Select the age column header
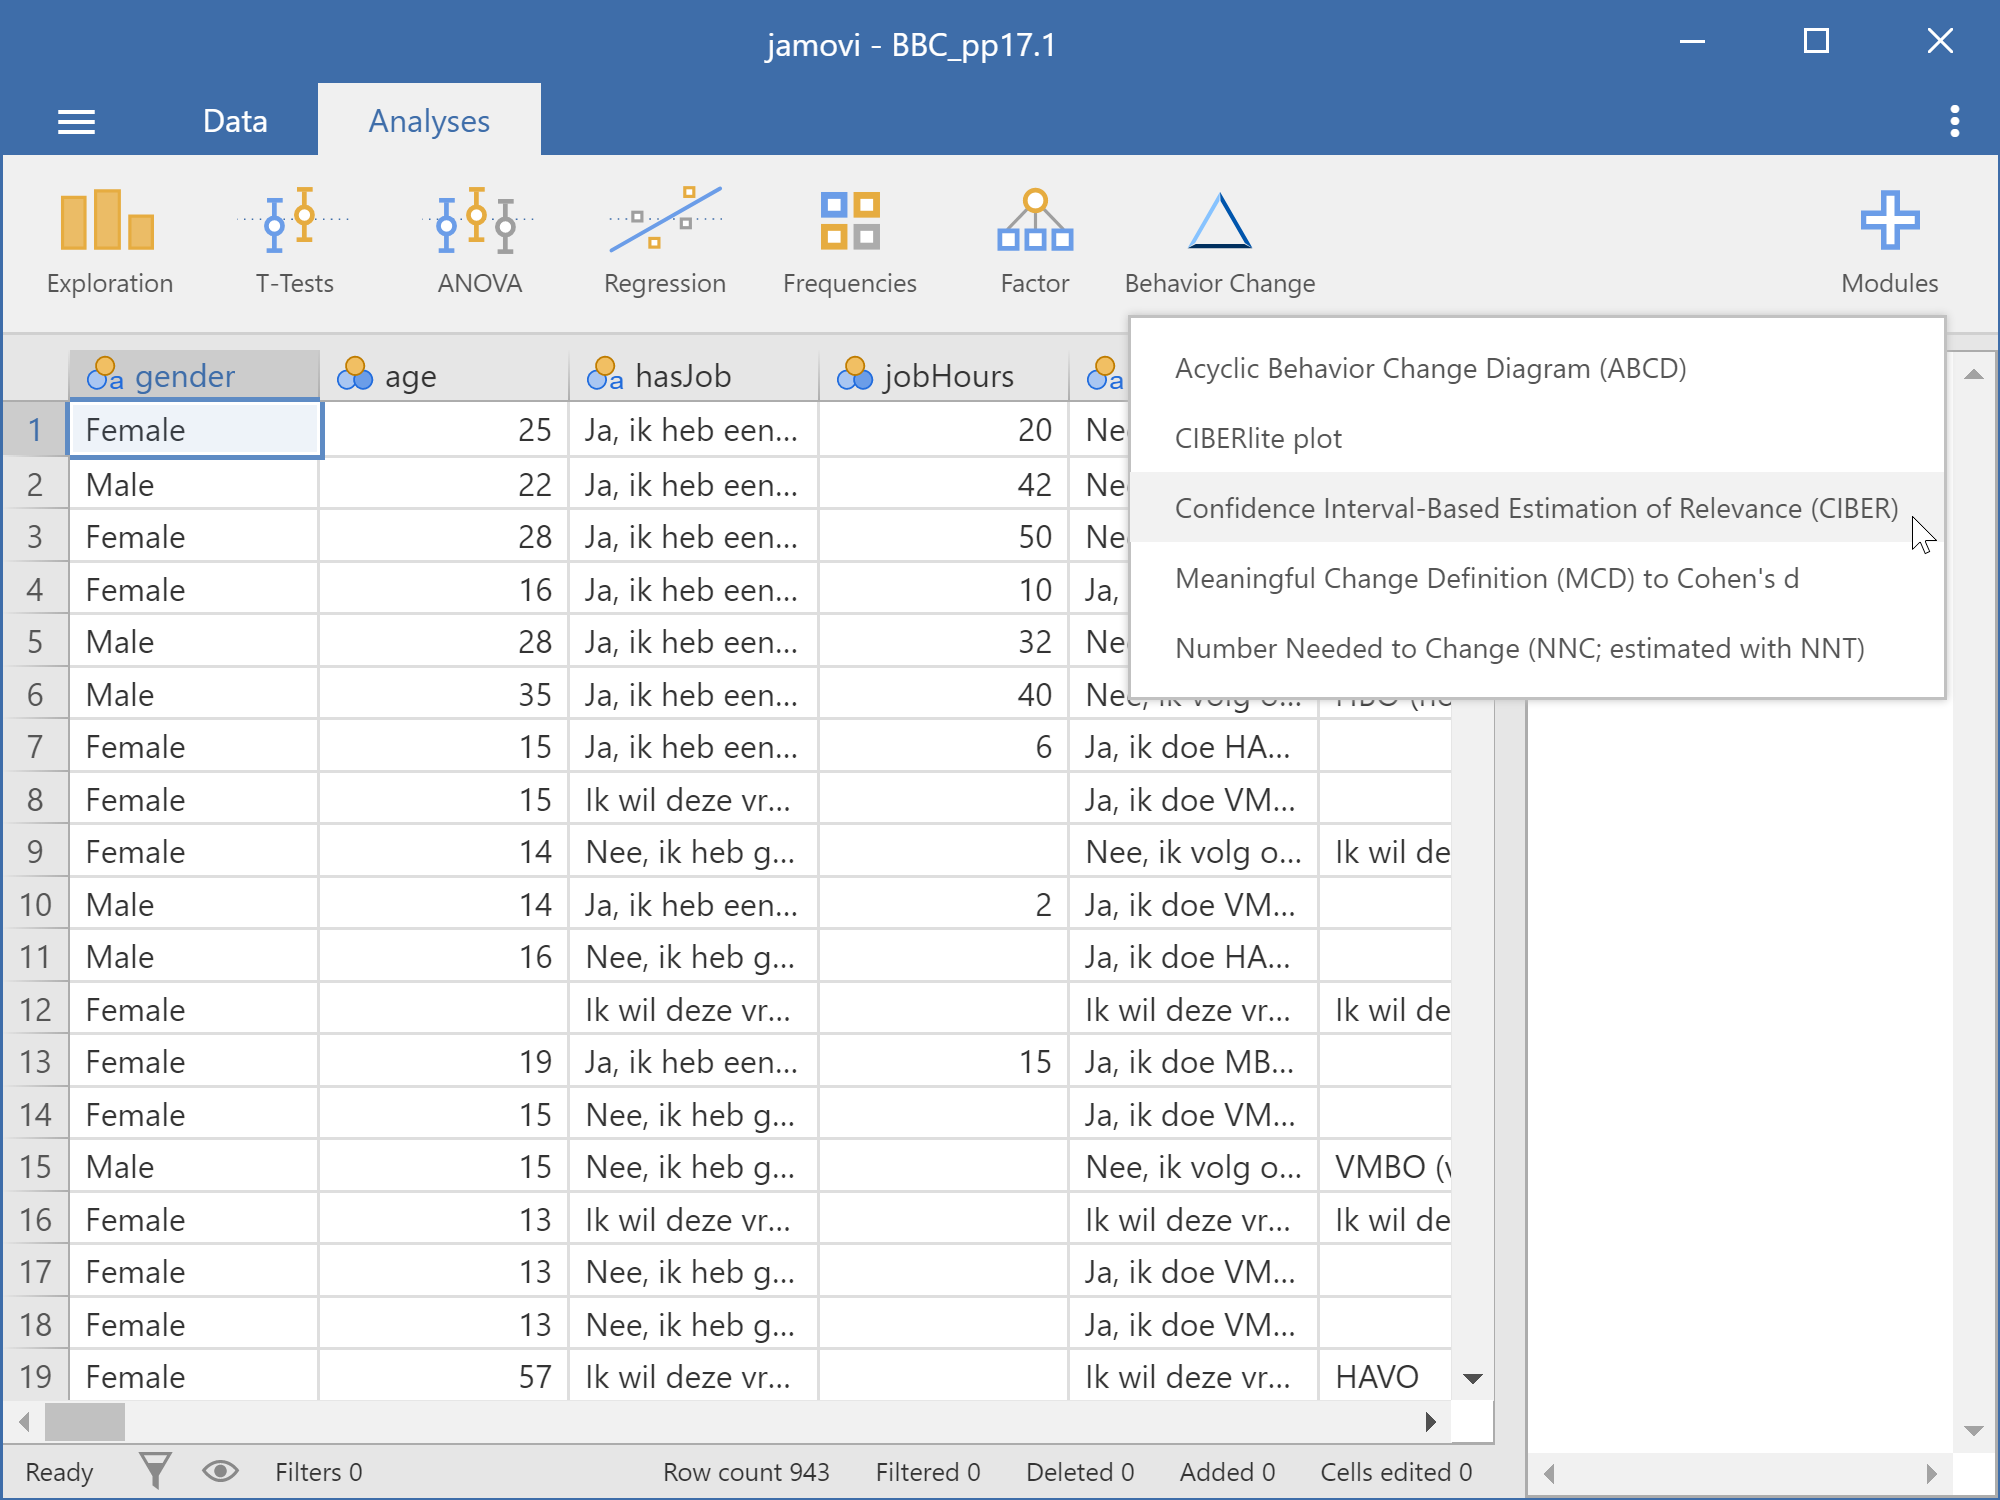Viewport: 2000px width, 1500px height. click(x=444, y=376)
